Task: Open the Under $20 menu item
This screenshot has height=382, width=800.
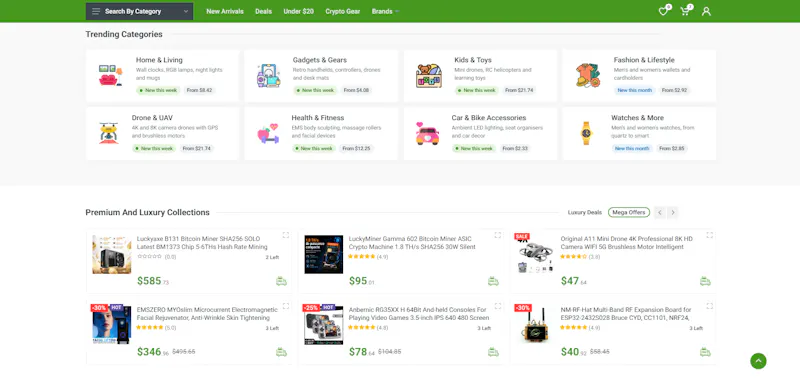Action: click(298, 11)
